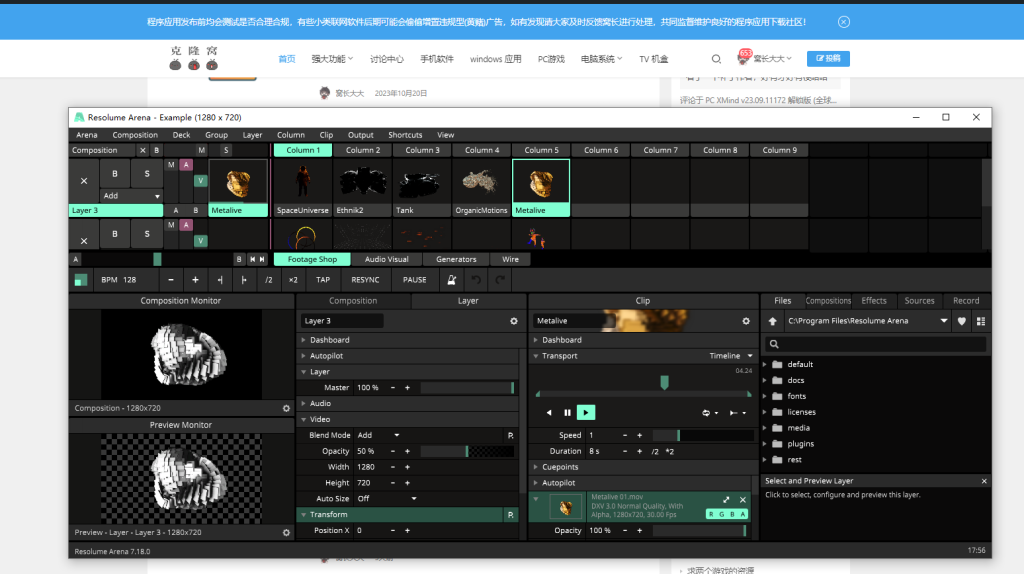The width and height of the screenshot is (1024, 574).
Task: Adjust the Layer Master 100% slider
Action: pos(467,388)
